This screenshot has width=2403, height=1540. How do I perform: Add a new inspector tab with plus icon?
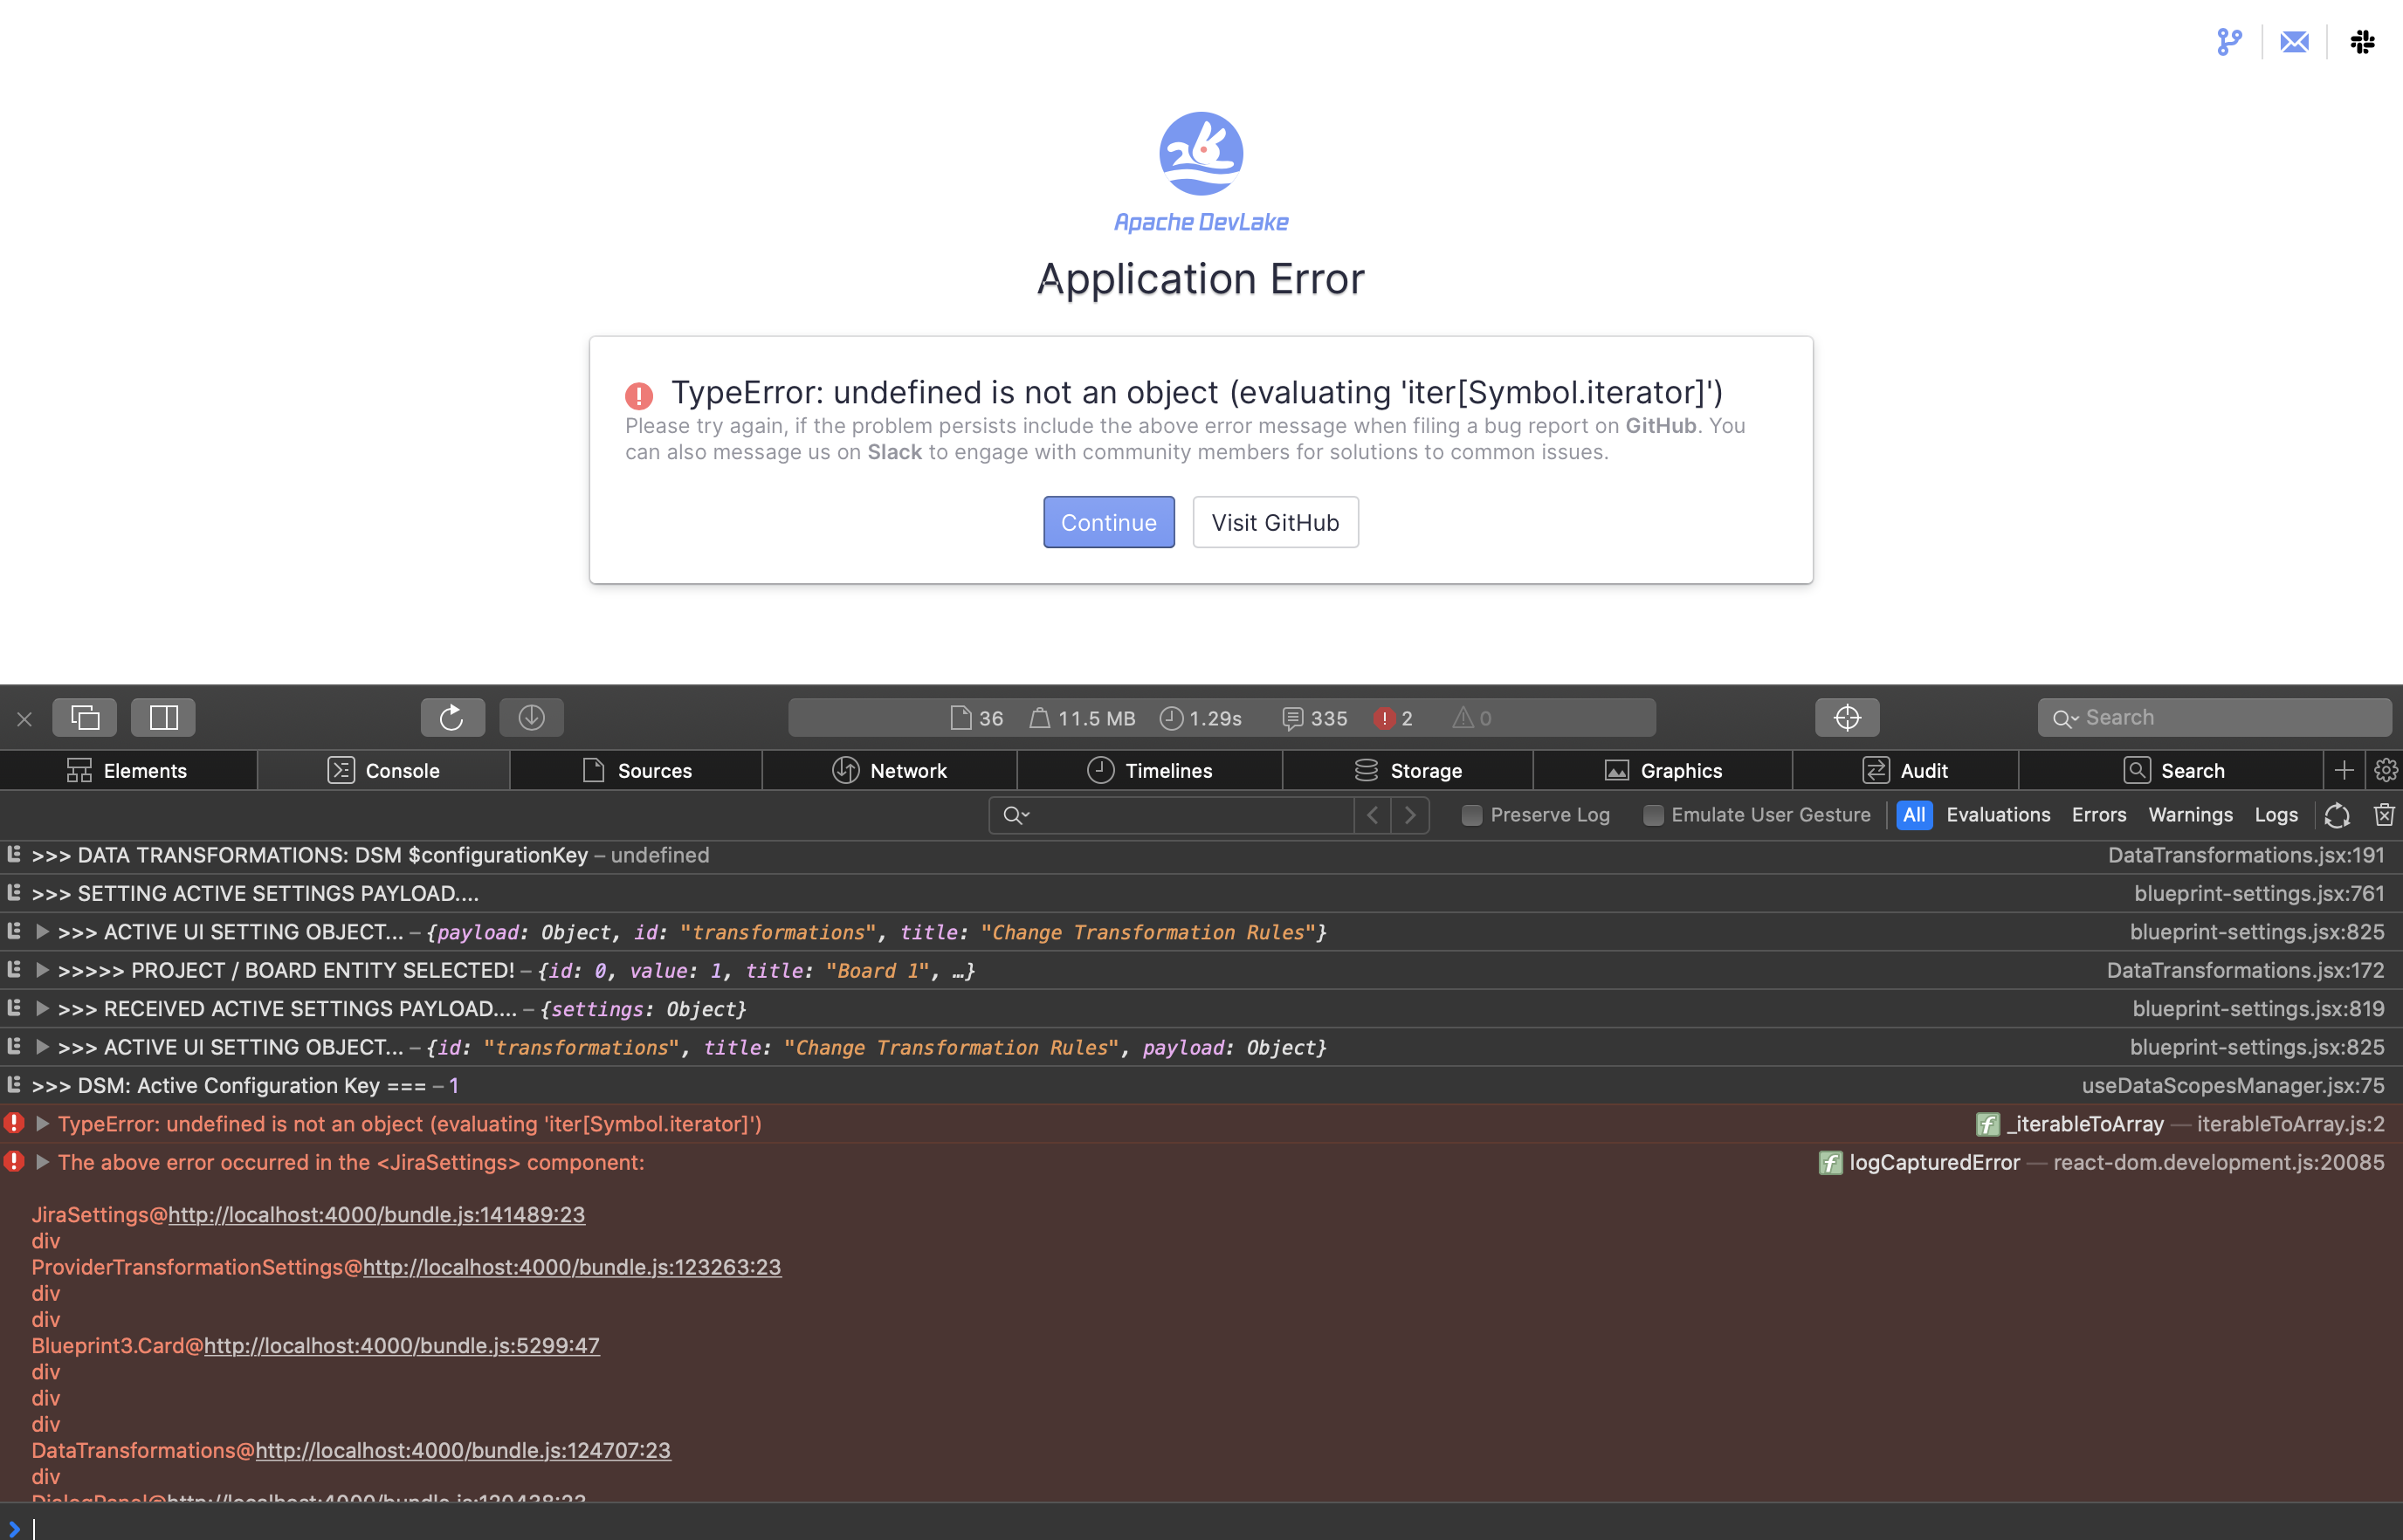coord(2344,770)
